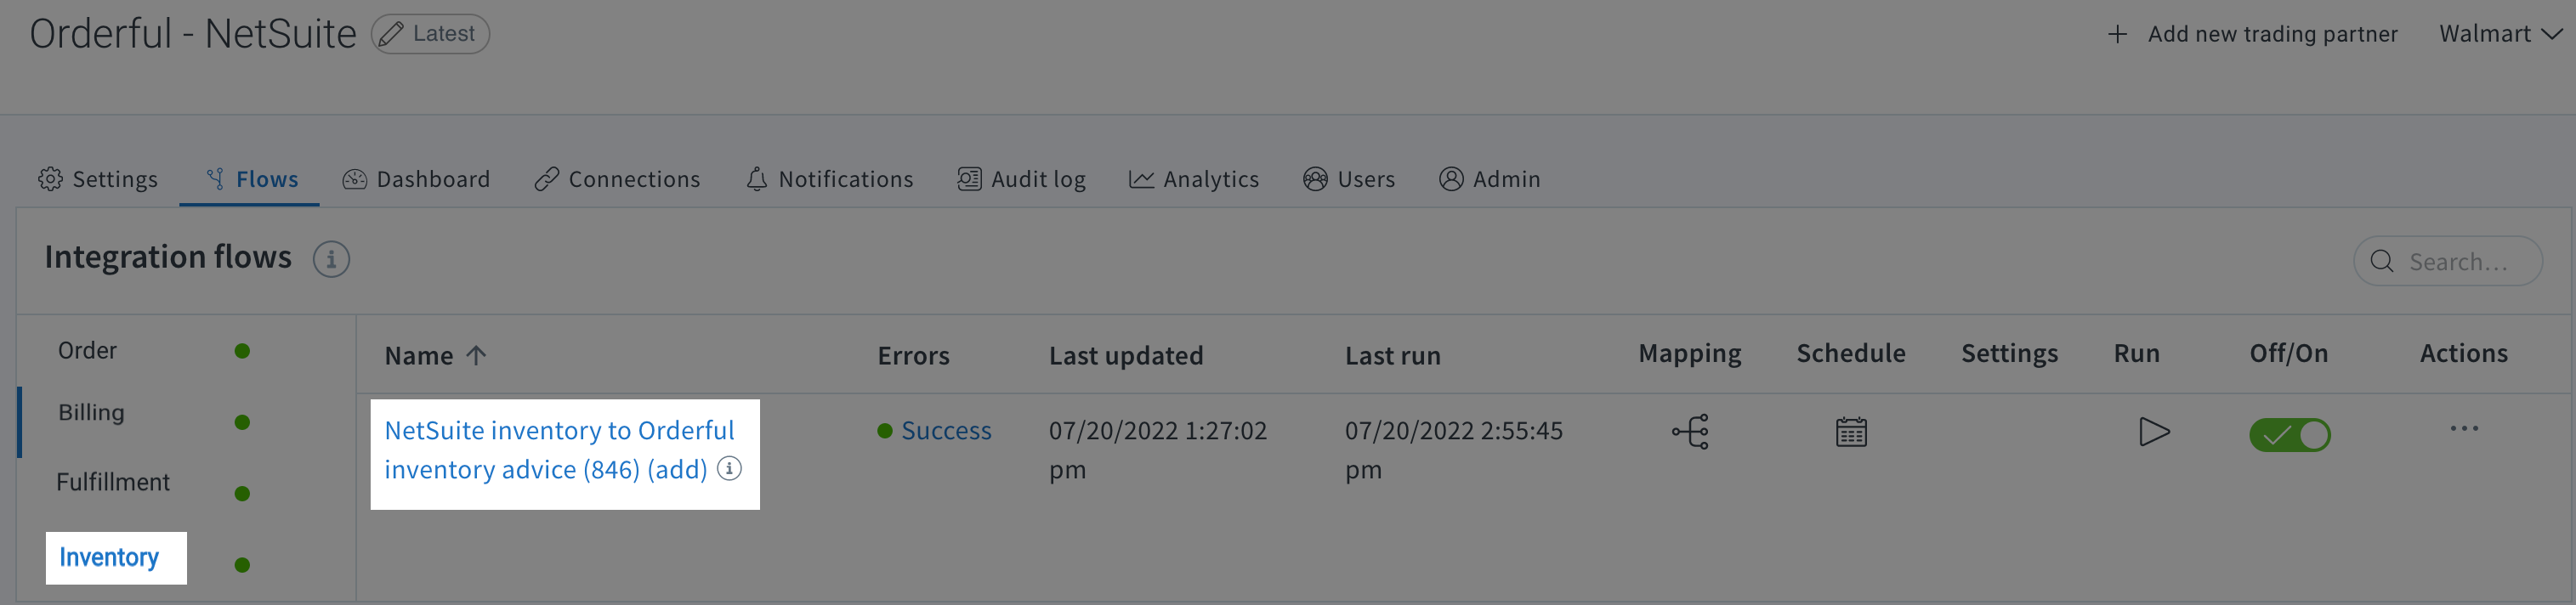Sort by Name column arrow
2576x605 pixels.
476,355
